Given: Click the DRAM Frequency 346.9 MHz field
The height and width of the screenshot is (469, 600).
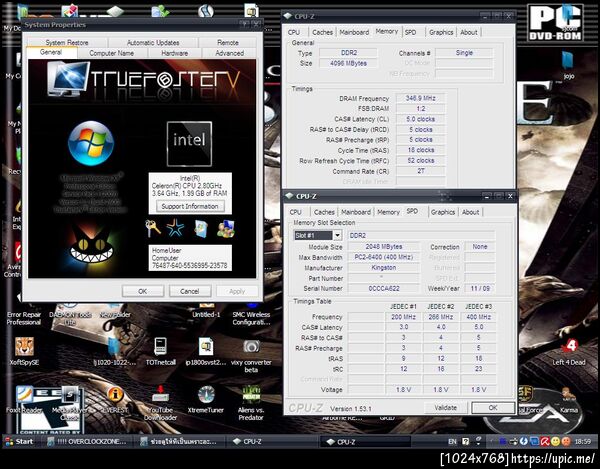Looking at the screenshot, I should click(x=421, y=98).
